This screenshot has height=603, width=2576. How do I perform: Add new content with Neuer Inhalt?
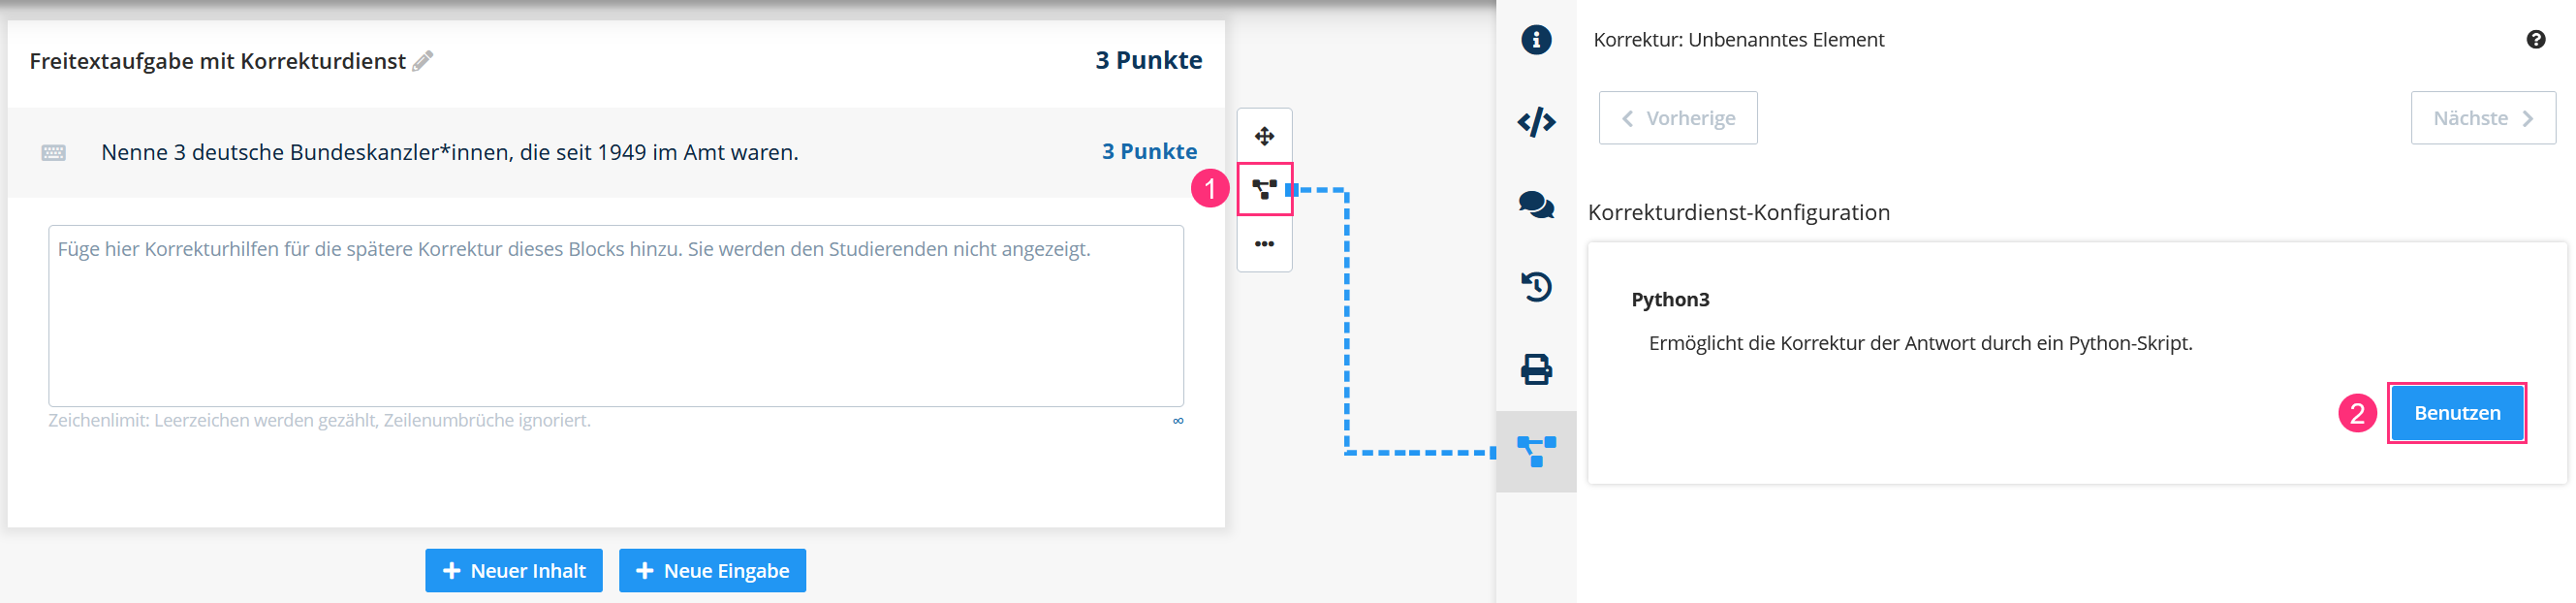[x=513, y=571]
